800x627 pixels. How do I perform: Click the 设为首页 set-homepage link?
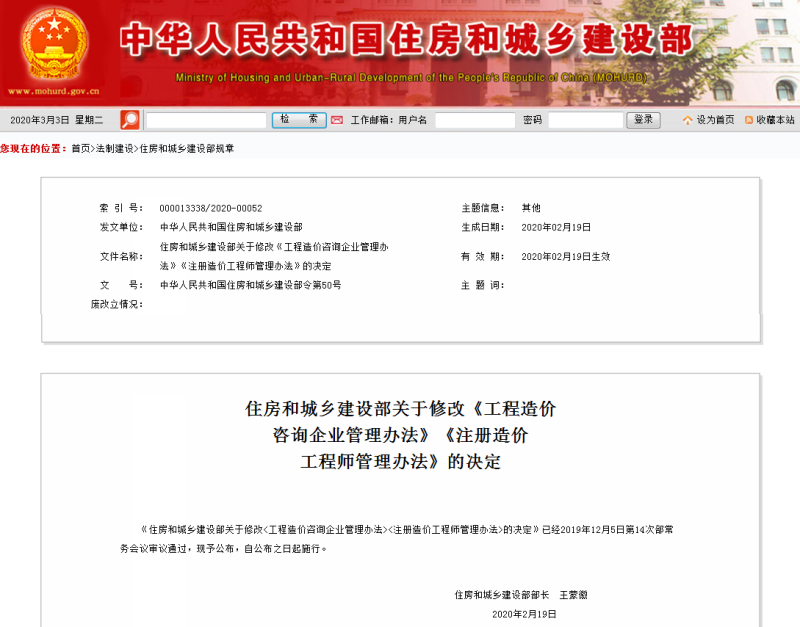point(714,120)
